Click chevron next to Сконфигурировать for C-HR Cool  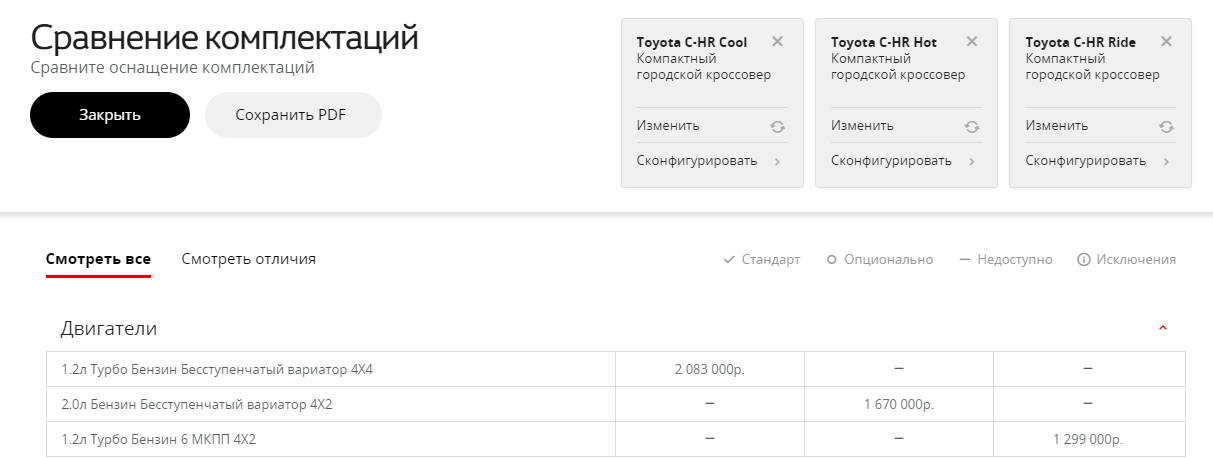(x=777, y=161)
